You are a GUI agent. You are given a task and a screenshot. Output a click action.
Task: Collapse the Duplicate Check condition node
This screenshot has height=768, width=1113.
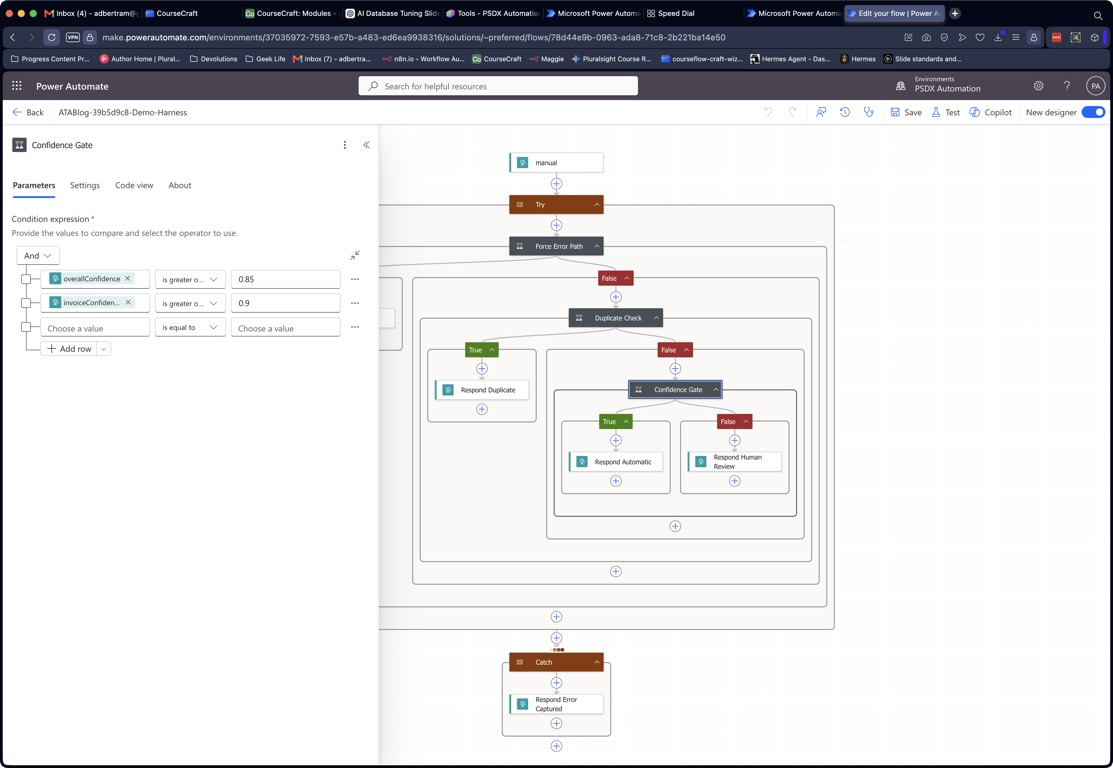click(x=656, y=318)
